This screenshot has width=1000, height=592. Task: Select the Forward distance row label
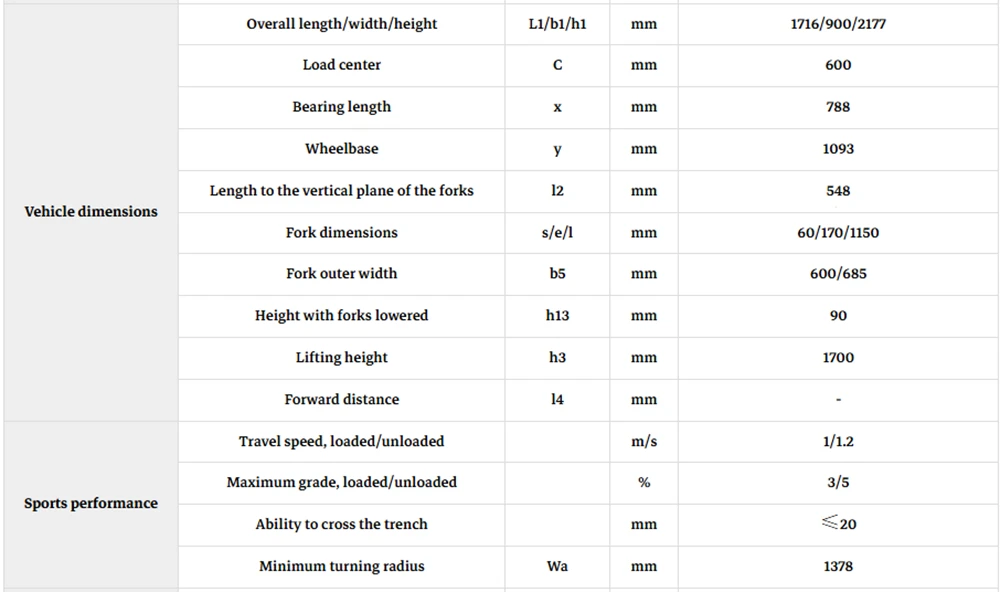point(341,399)
